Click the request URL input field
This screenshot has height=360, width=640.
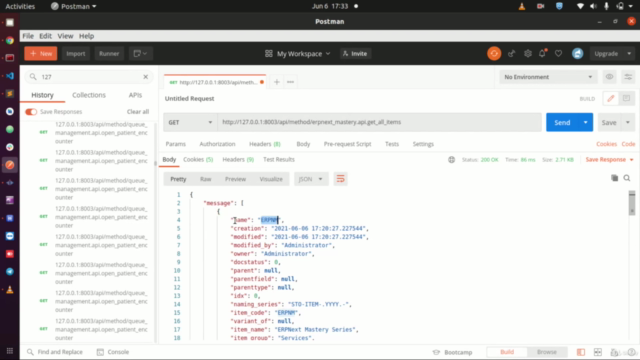click(380, 122)
